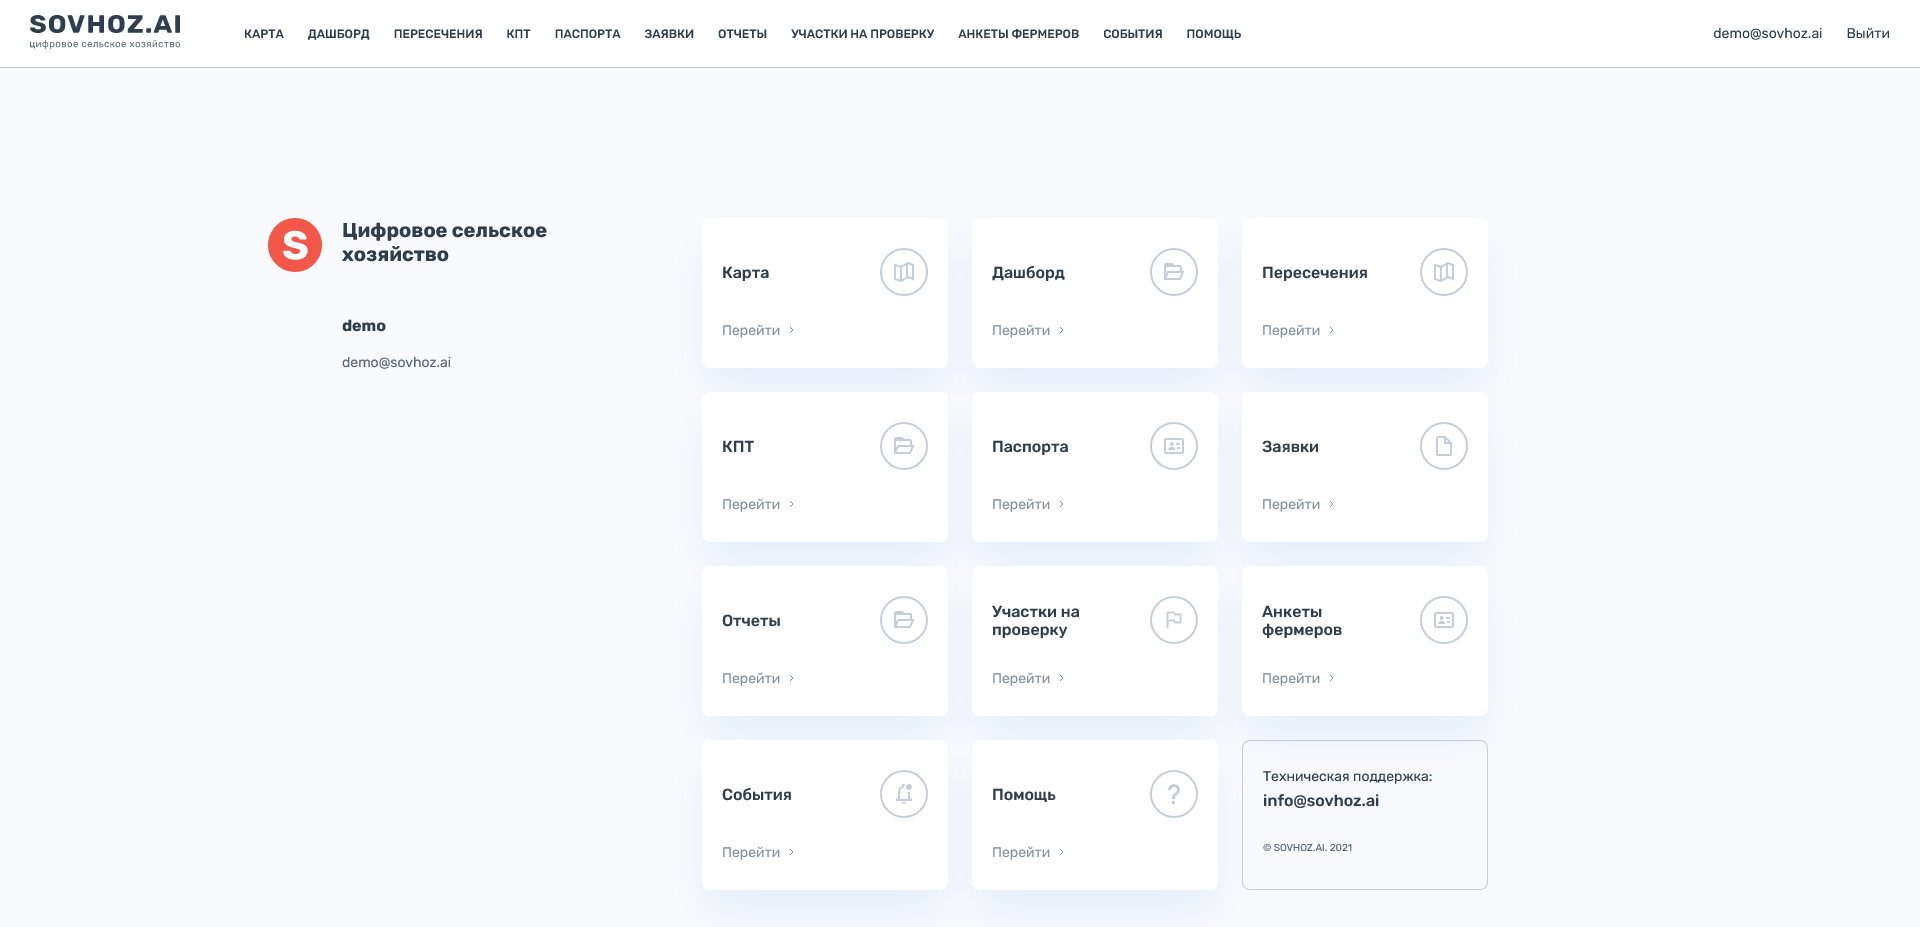
Task: Open the folder icon on the КПТ card
Action: pyautogui.click(x=903, y=446)
